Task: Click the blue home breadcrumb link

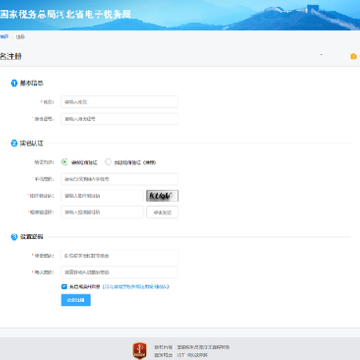Action: (4, 36)
